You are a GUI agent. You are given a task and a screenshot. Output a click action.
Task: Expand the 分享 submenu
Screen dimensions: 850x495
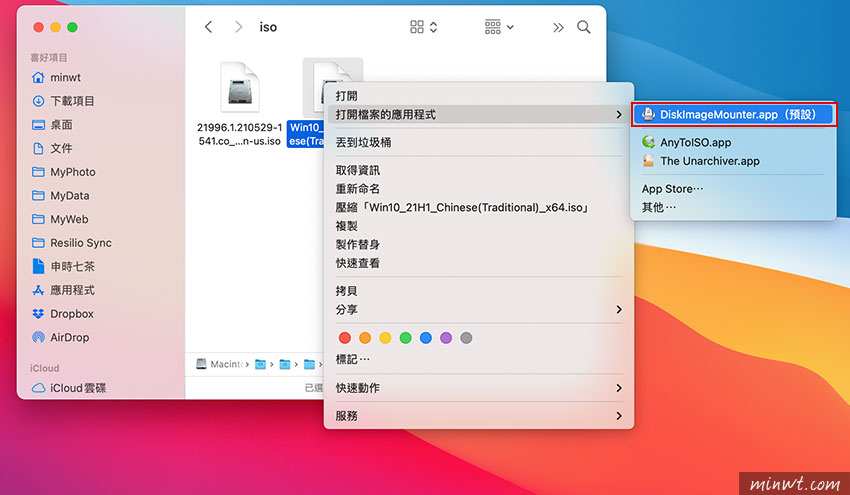pyautogui.click(x=479, y=310)
